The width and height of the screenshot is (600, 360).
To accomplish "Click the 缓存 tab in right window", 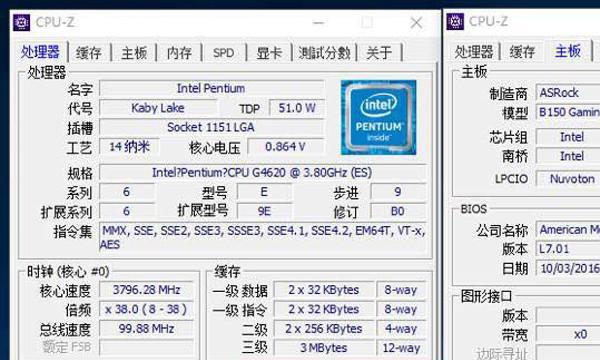I will pyautogui.click(x=522, y=52).
